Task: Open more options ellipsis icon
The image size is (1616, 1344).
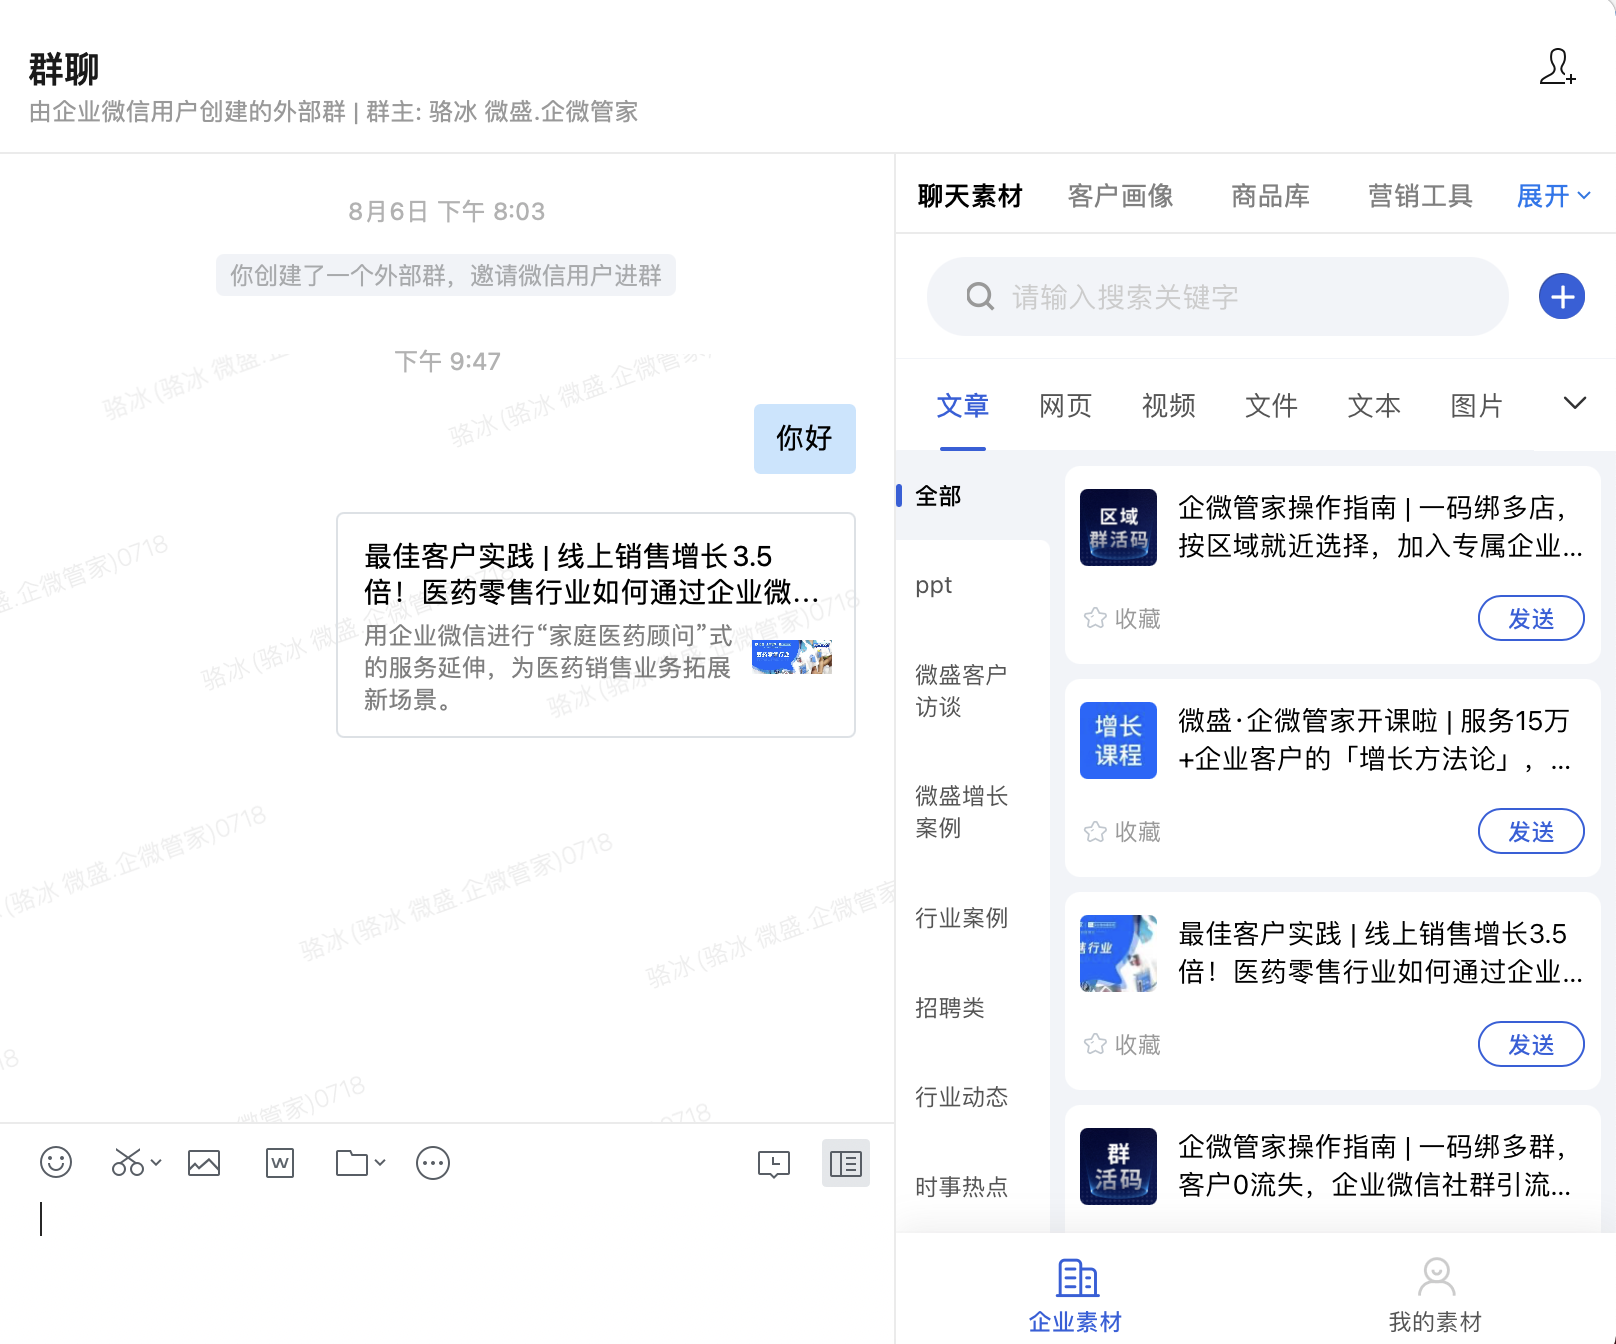Action: click(433, 1163)
